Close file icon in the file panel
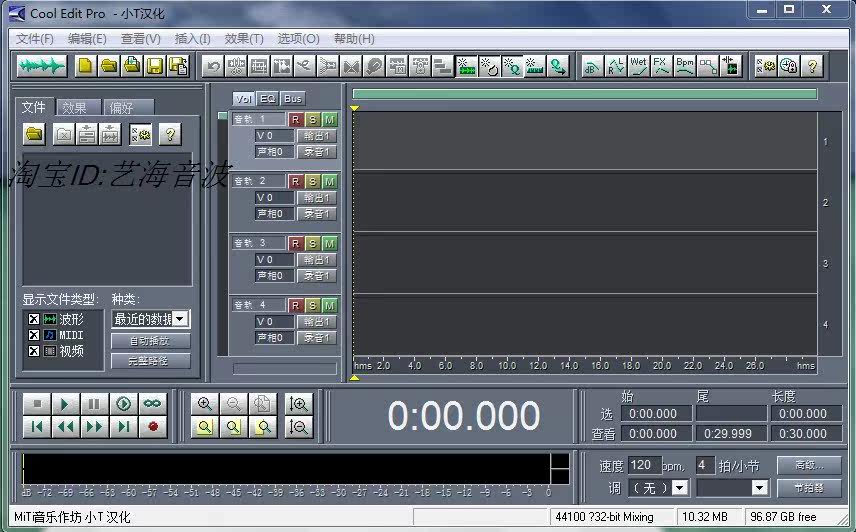Image resolution: width=856 pixels, height=532 pixels. (x=63, y=134)
